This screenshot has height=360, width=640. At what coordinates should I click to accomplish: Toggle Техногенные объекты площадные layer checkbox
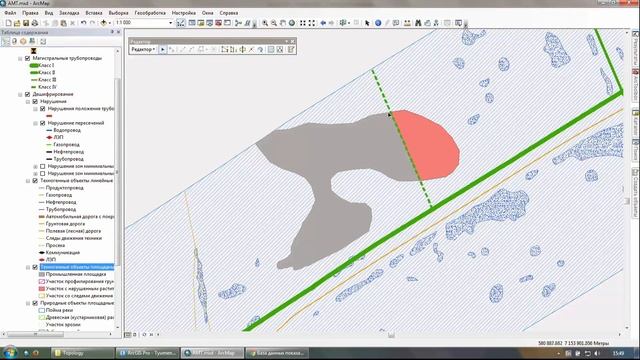pyautogui.click(x=35, y=267)
